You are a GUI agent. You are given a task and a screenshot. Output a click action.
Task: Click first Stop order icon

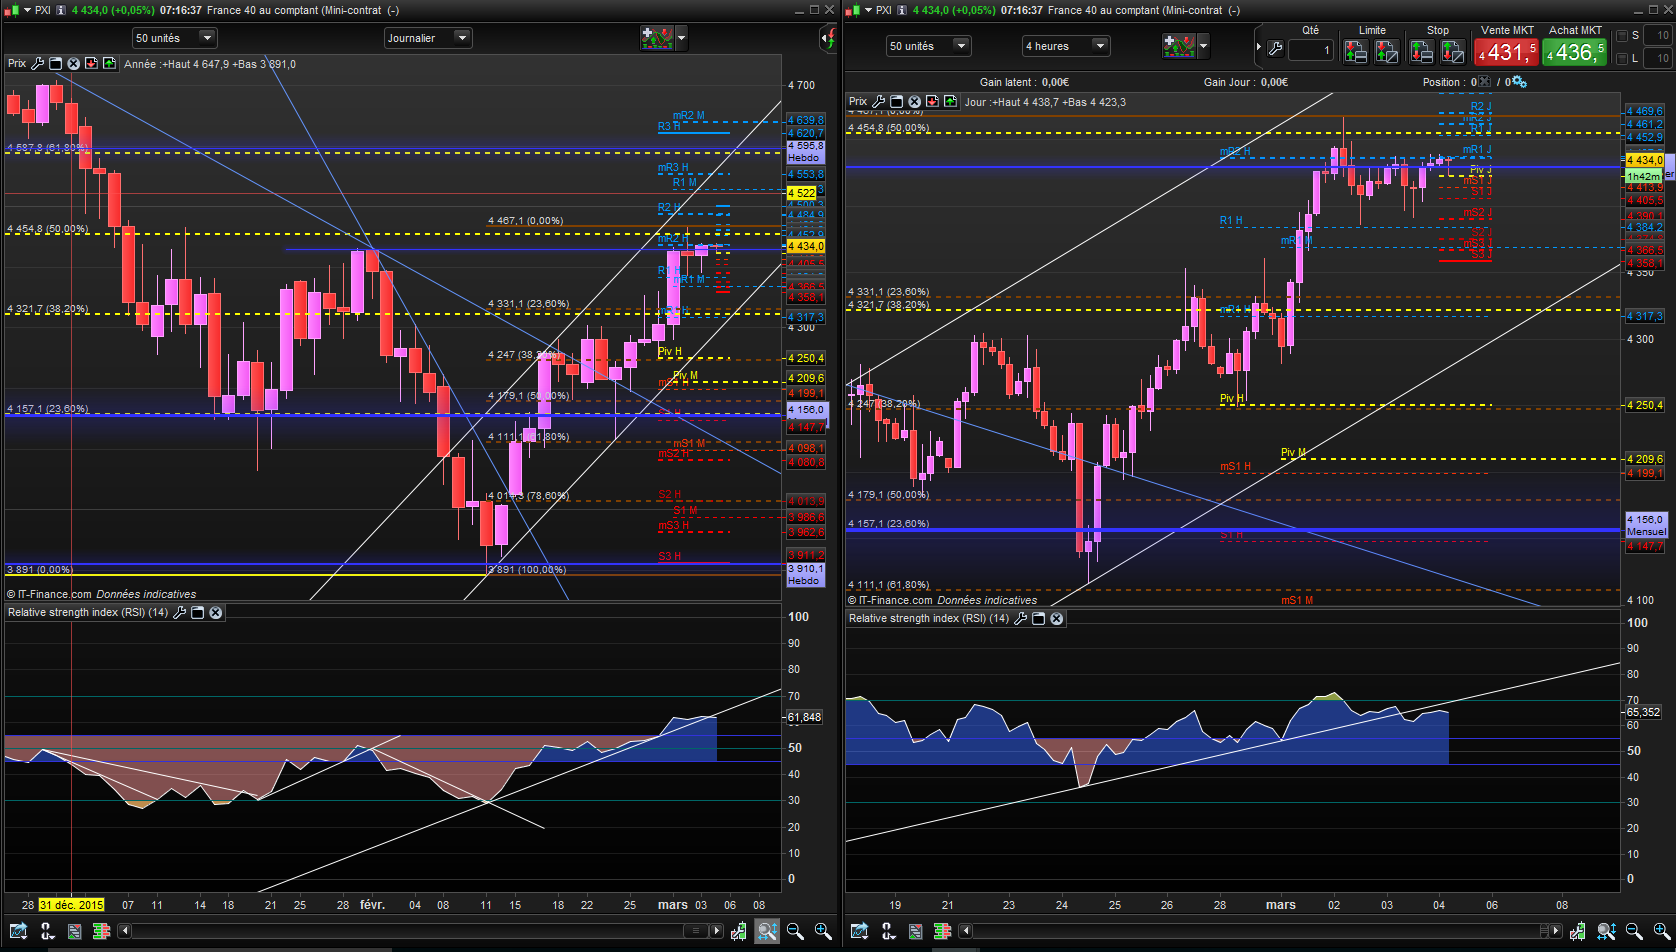1421,51
